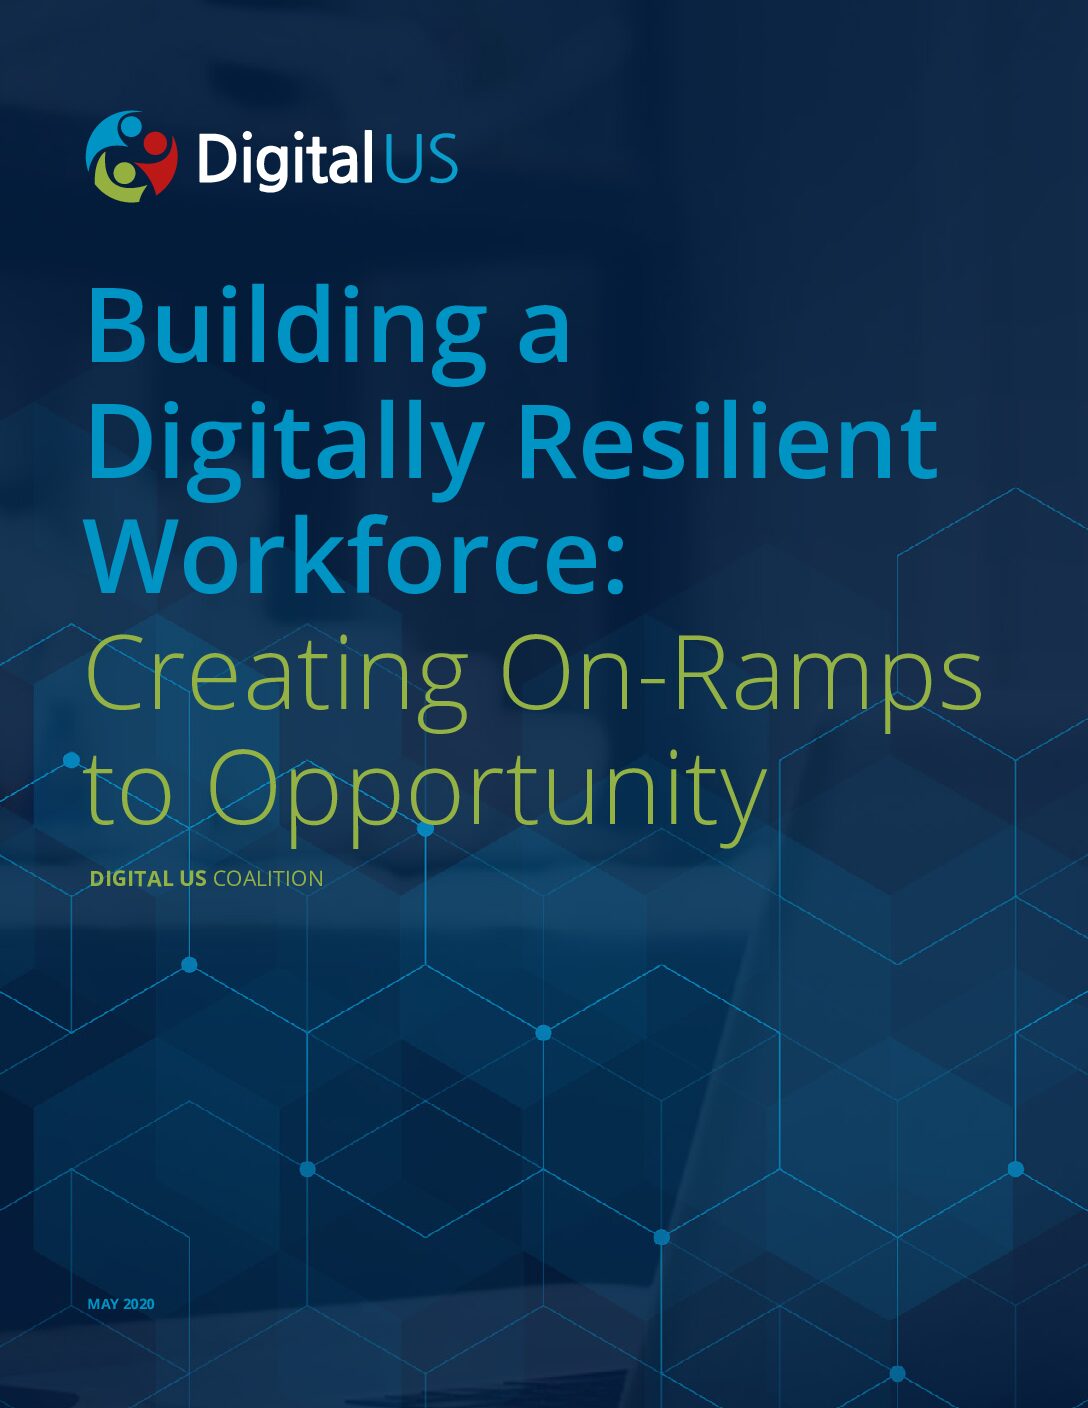This screenshot has width=1088, height=1408.
Task: Click the 'Digital US' logo wordmark
Action: pyautogui.click(x=327, y=158)
